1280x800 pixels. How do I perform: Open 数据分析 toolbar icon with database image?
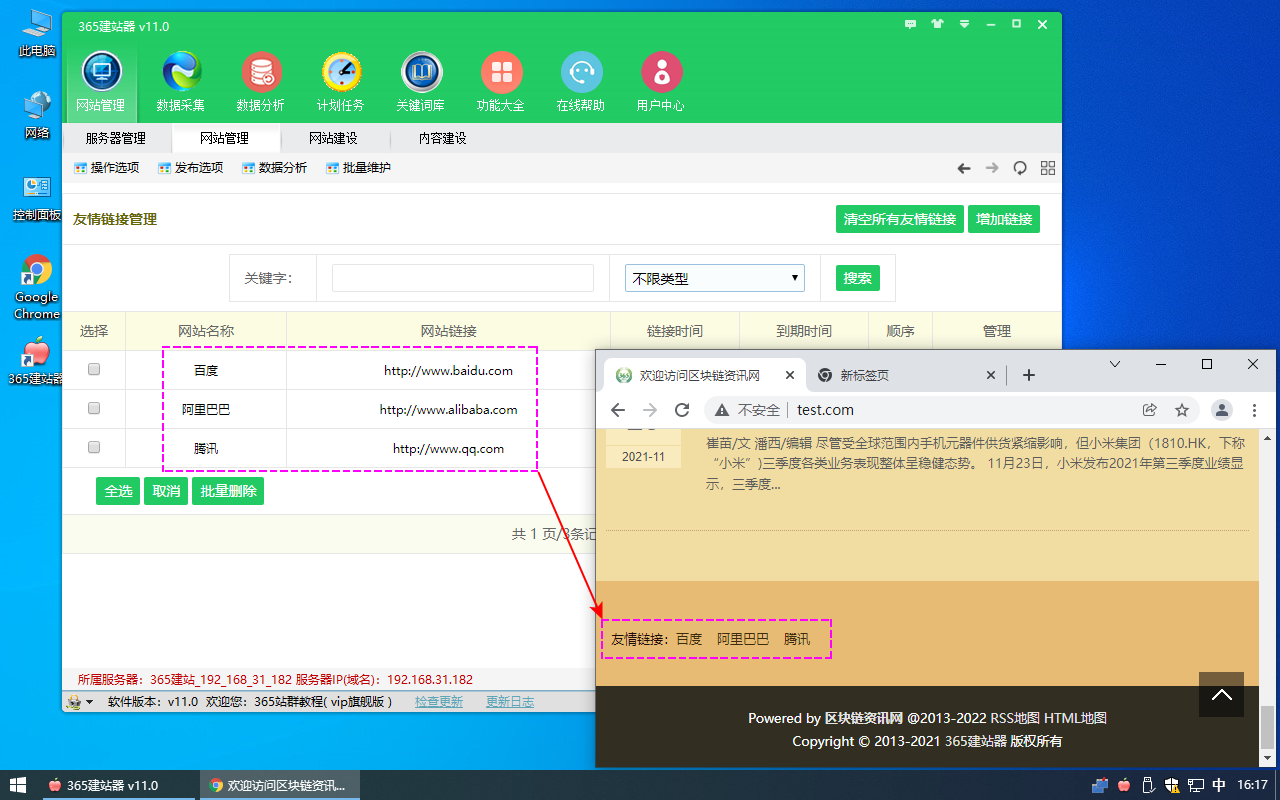pyautogui.click(x=261, y=83)
